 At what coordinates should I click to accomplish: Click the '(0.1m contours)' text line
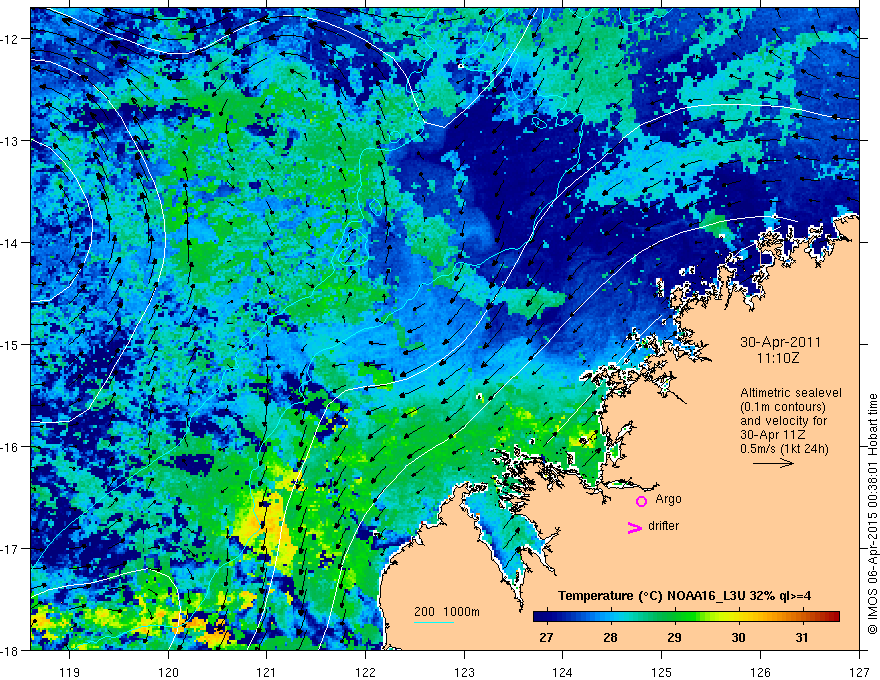pos(783,407)
